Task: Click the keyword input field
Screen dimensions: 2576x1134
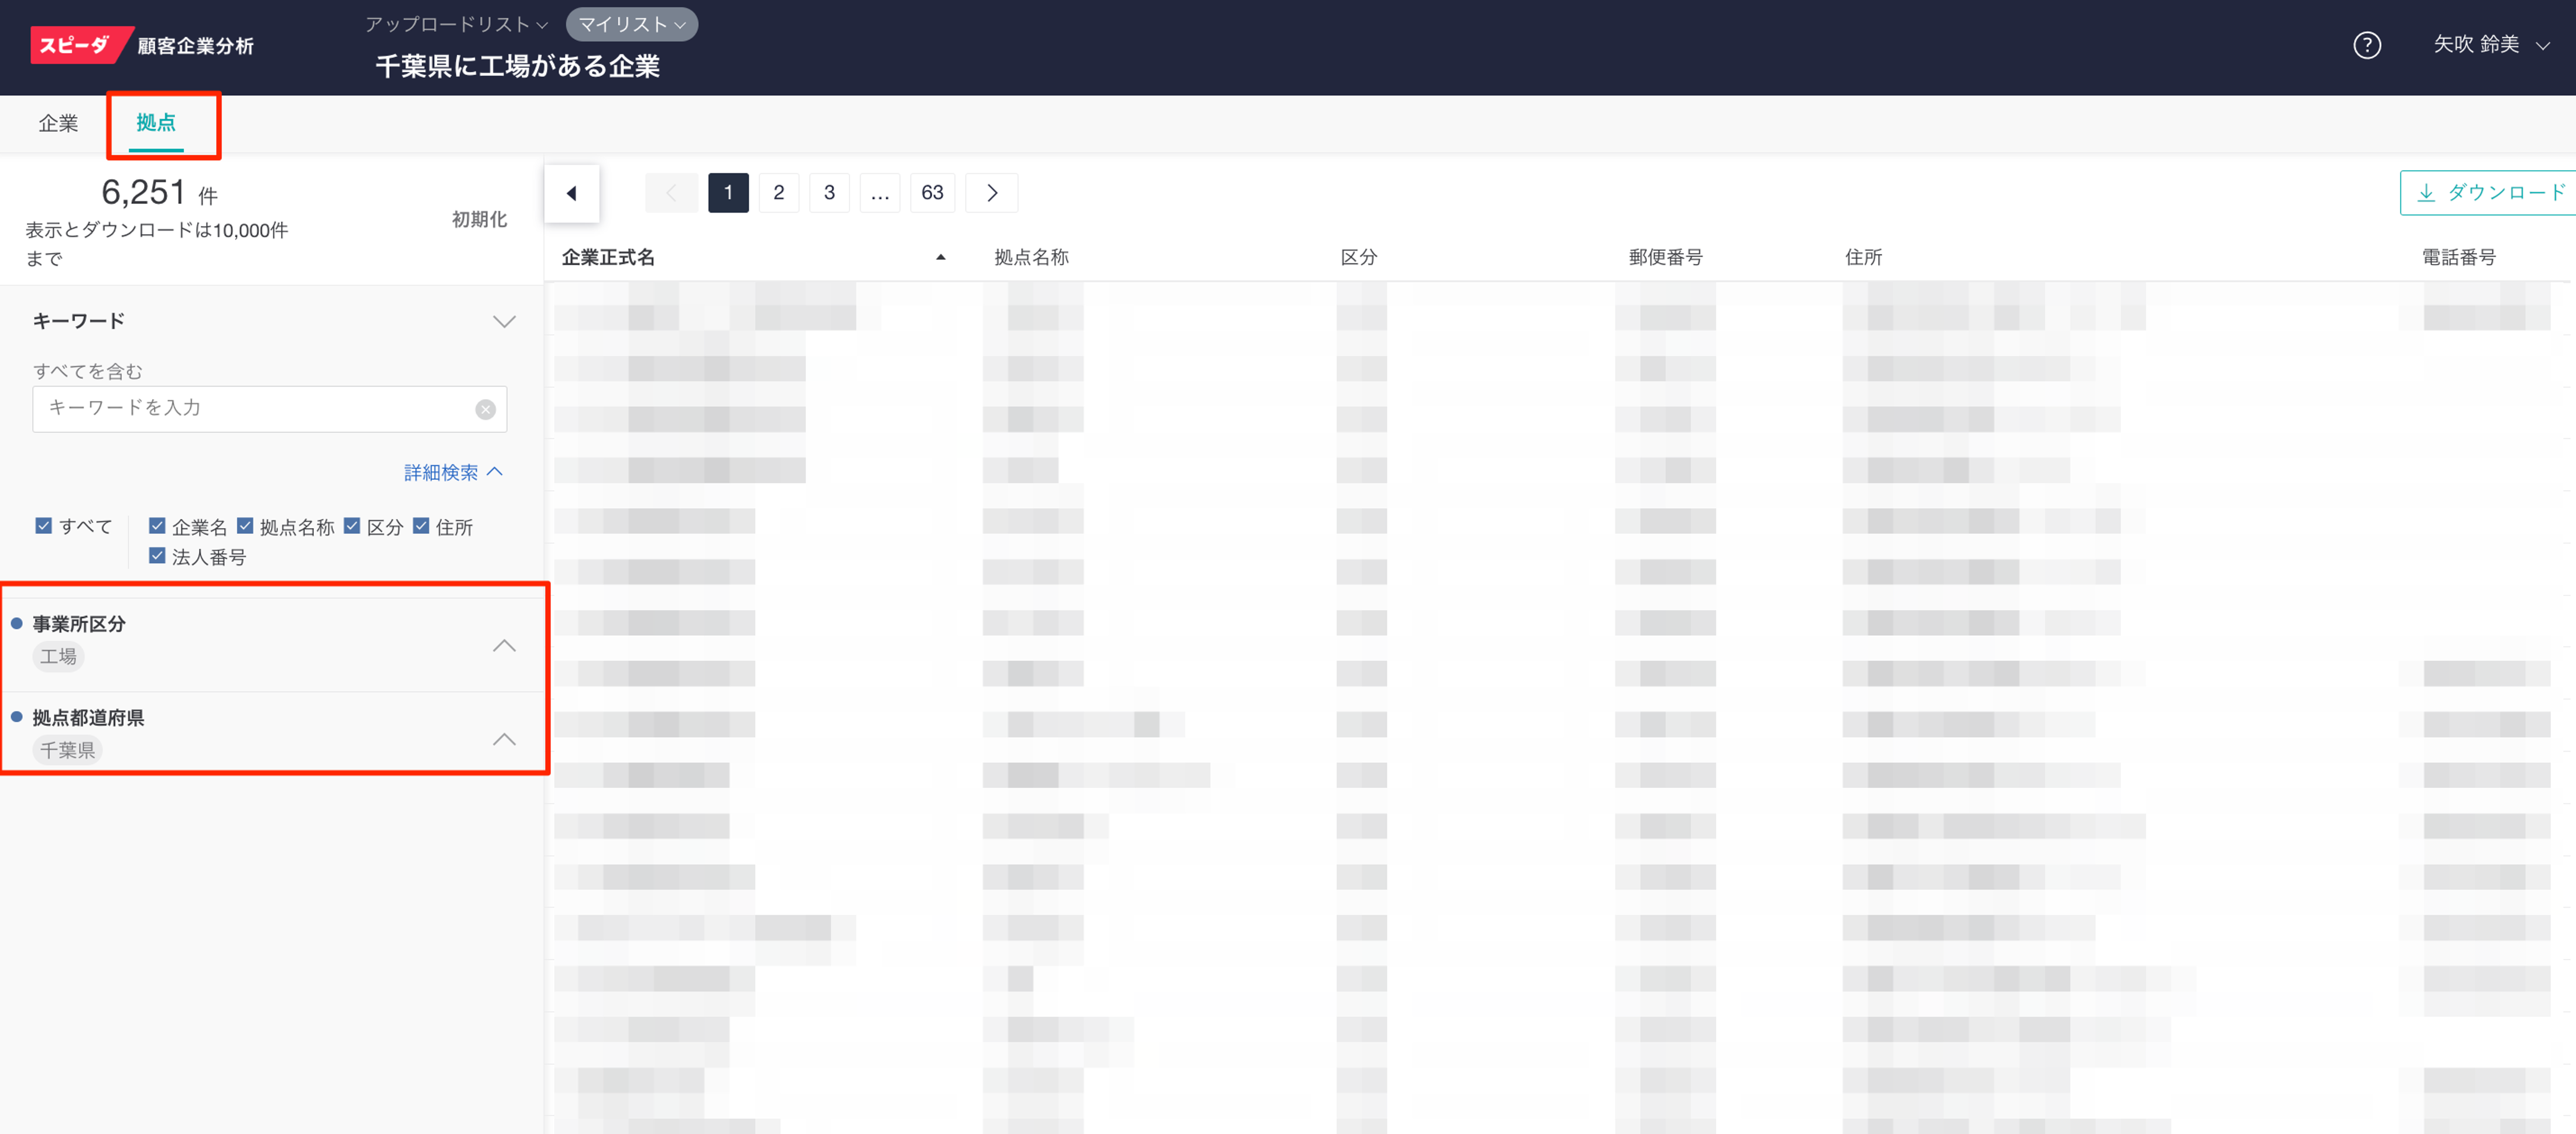Action: pos(255,409)
